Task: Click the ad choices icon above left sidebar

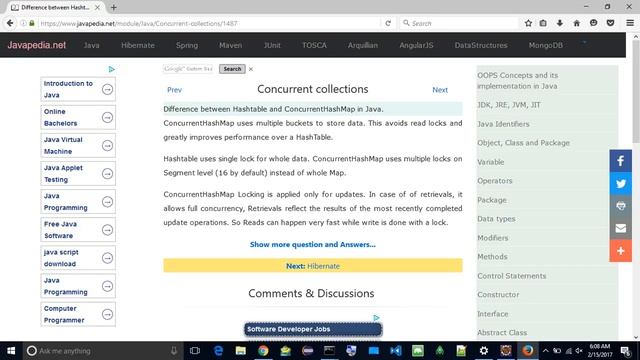Action: point(111,69)
